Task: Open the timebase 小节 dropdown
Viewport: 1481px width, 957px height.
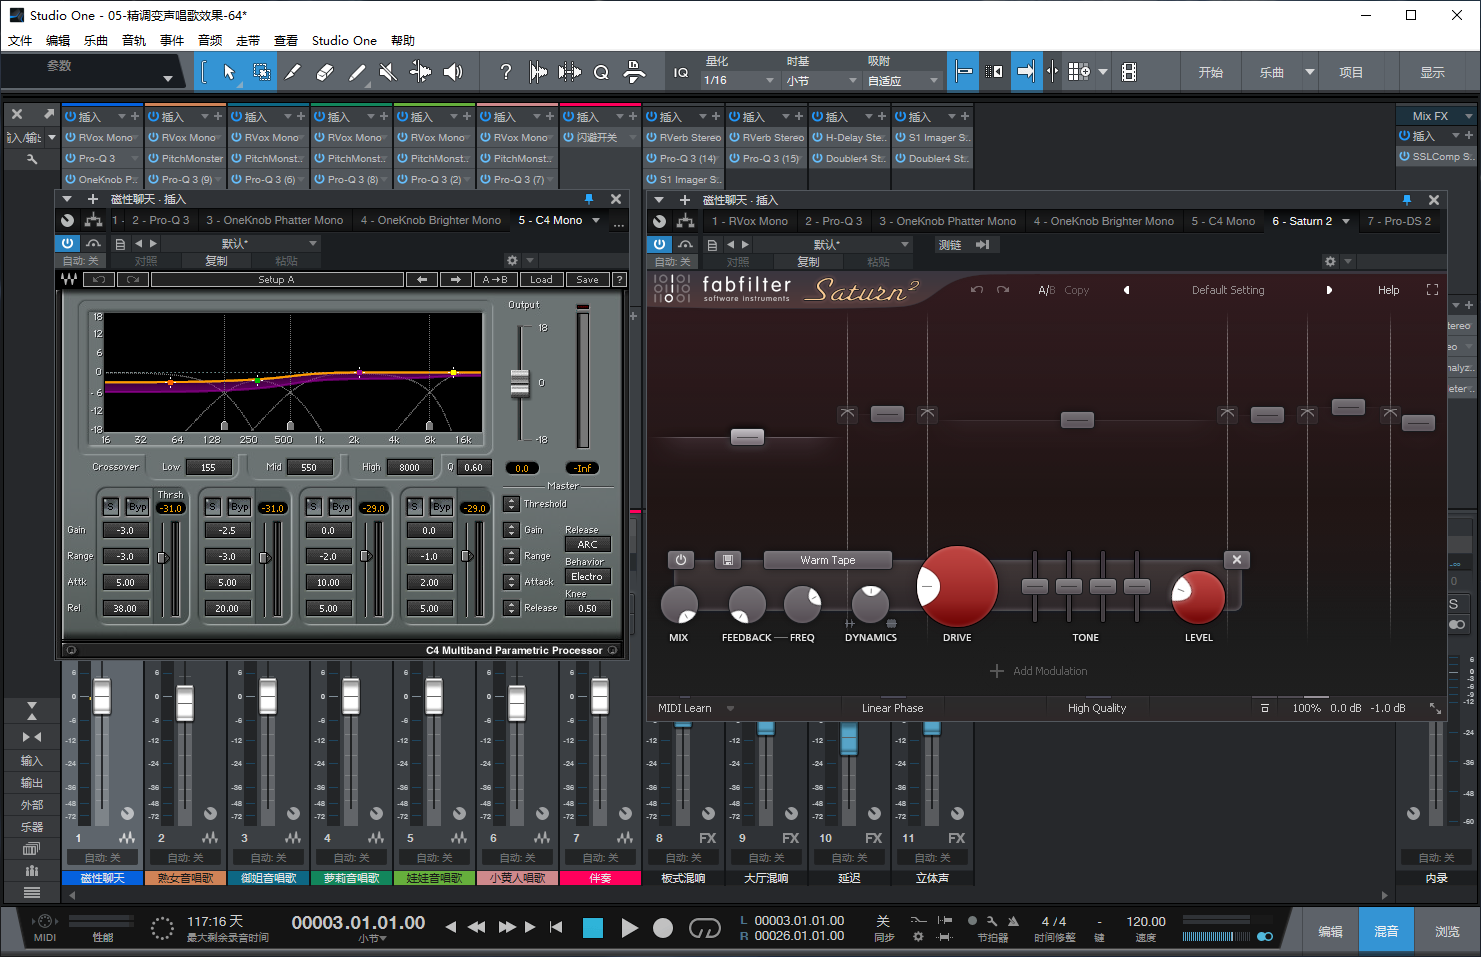Action: (821, 80)
